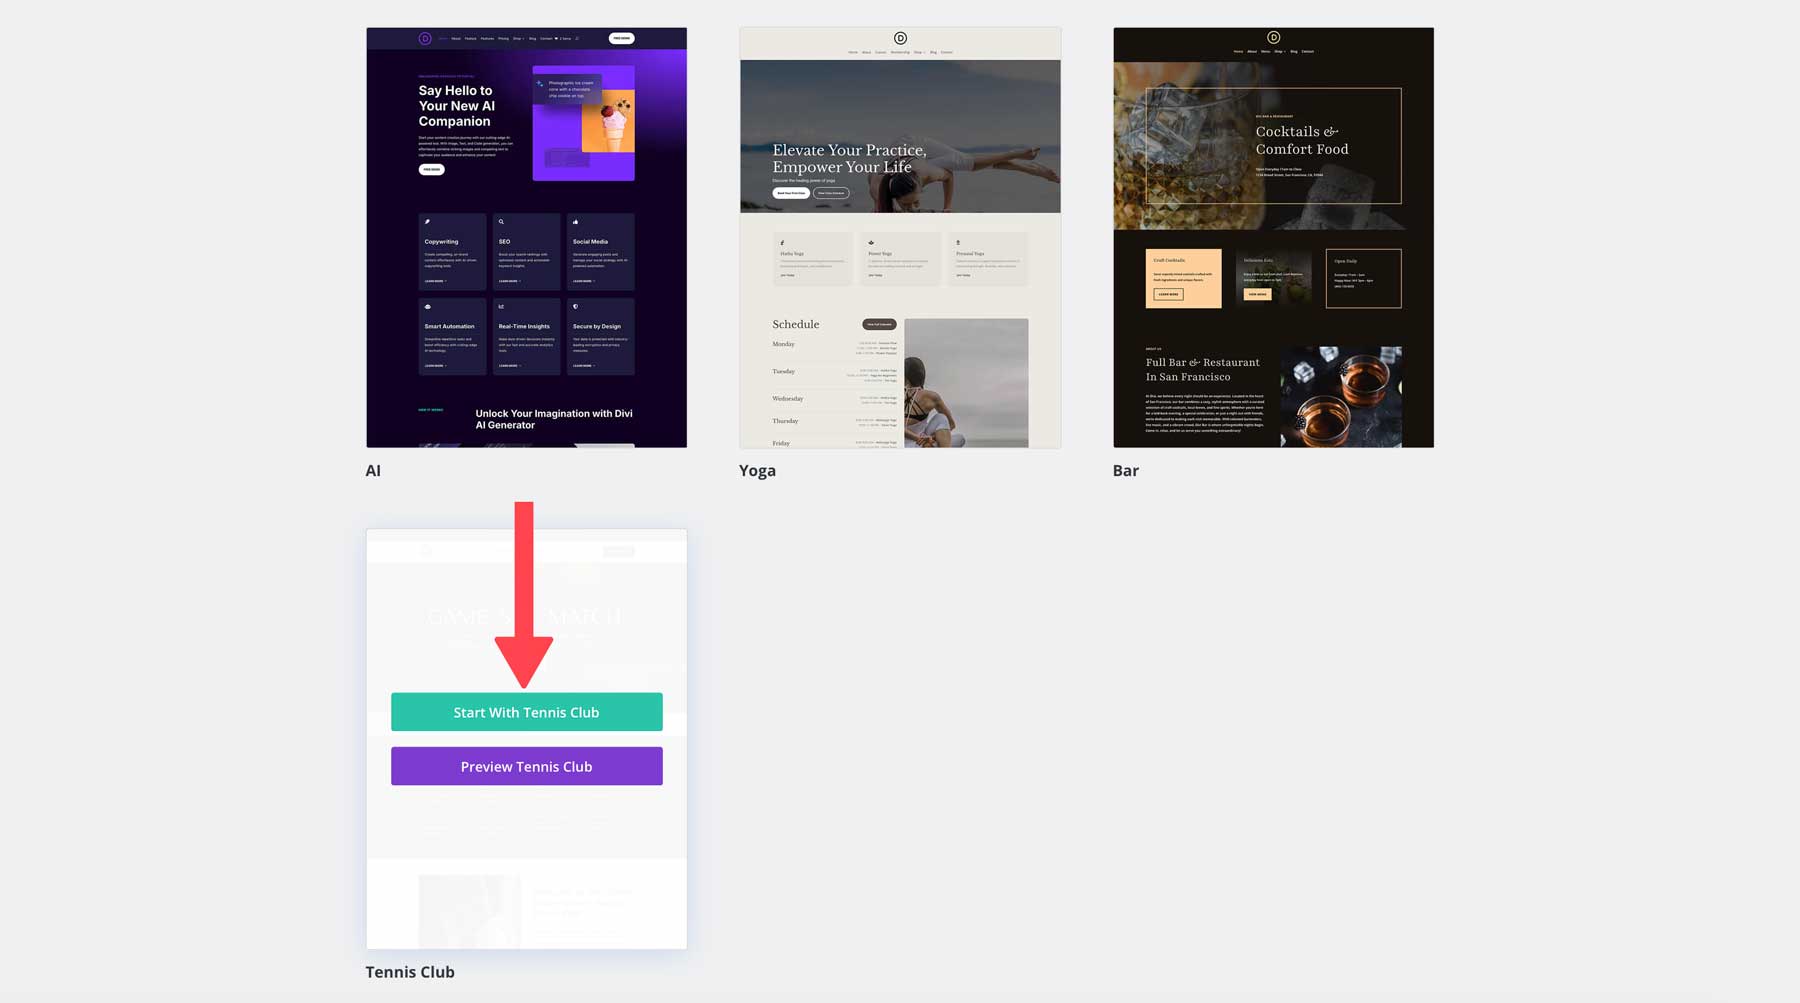Click the circular Divi logo in the Yoga header

901,38
